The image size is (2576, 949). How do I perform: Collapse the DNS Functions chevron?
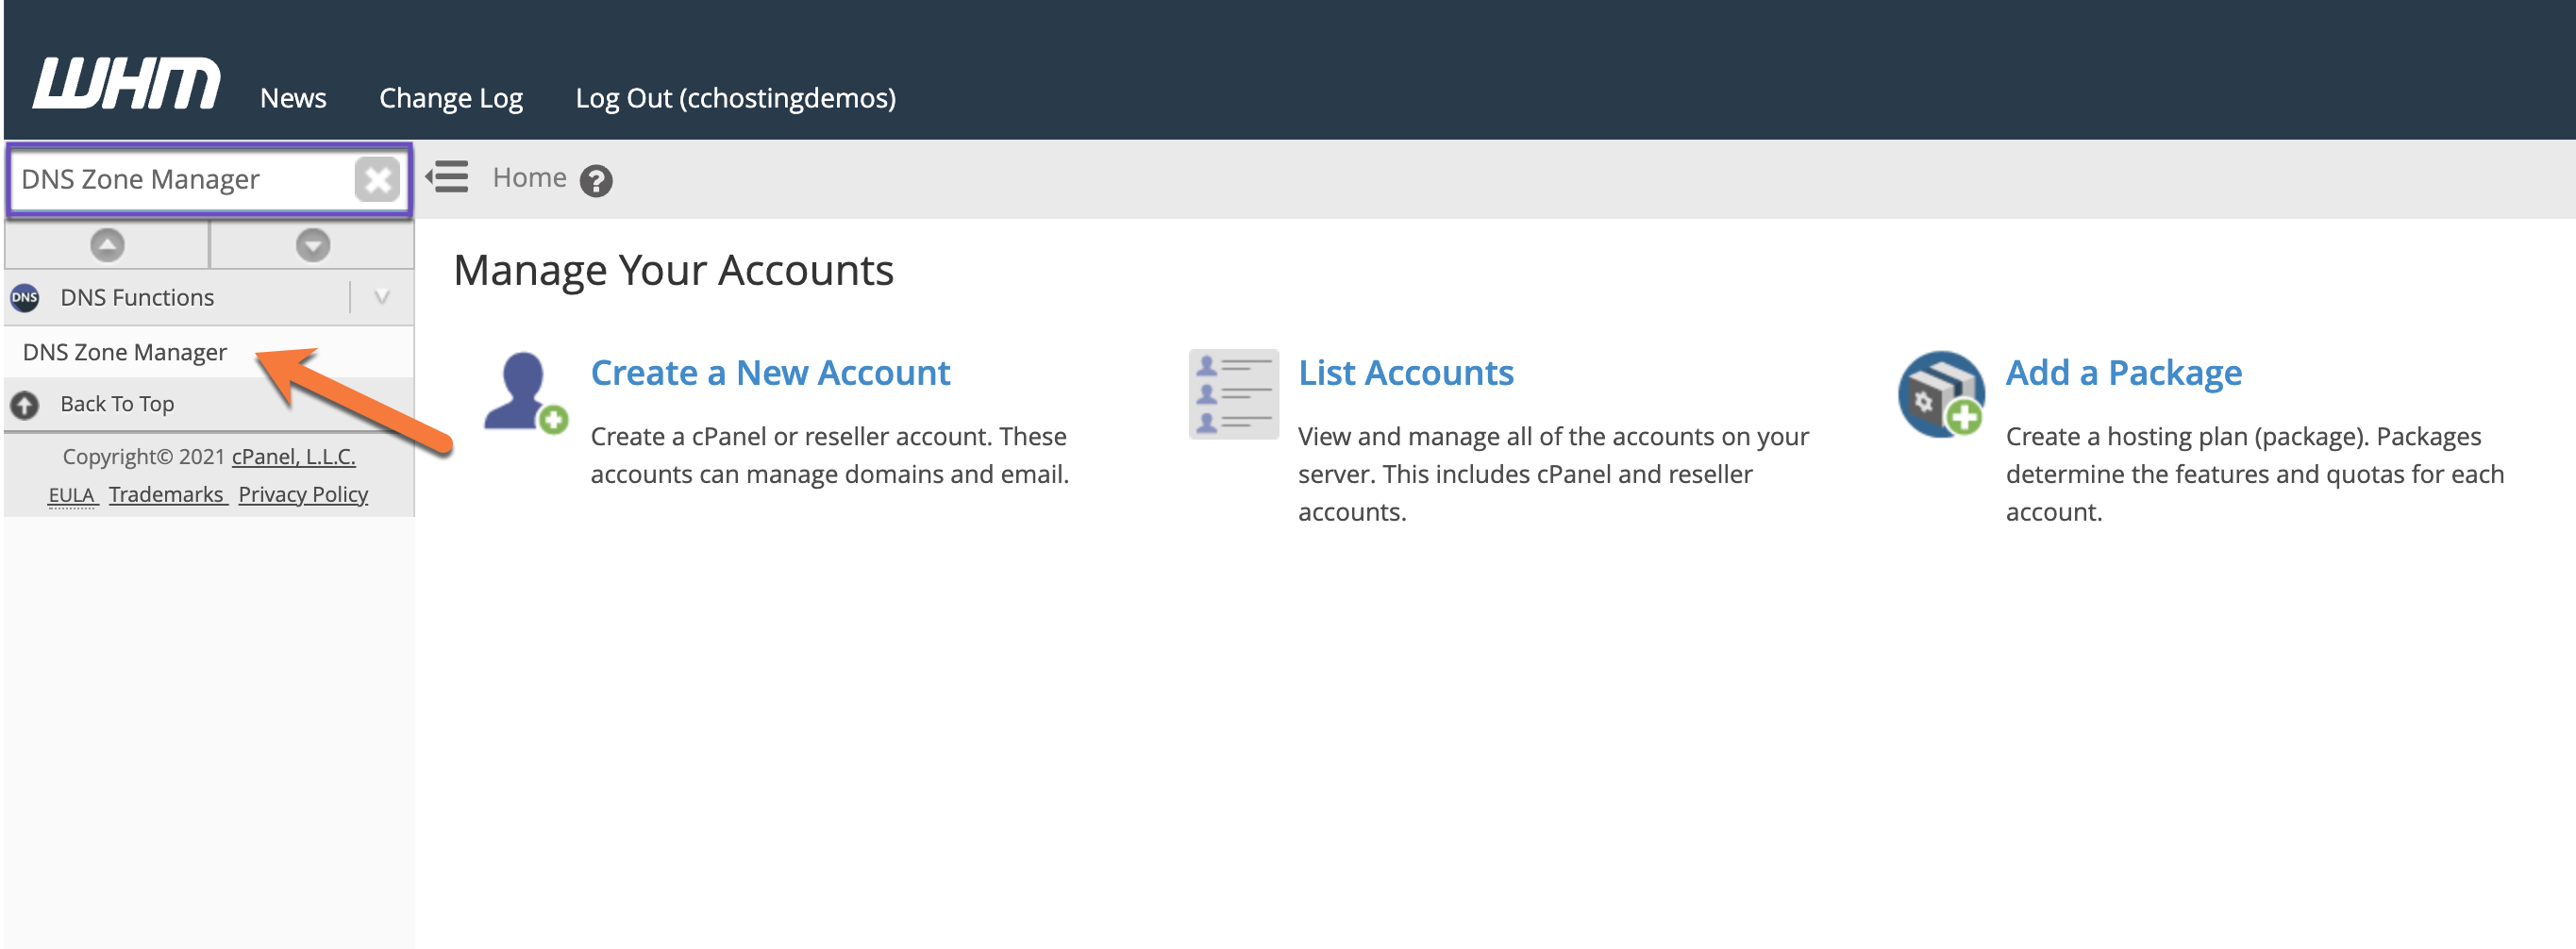click(x=381, y=298)
